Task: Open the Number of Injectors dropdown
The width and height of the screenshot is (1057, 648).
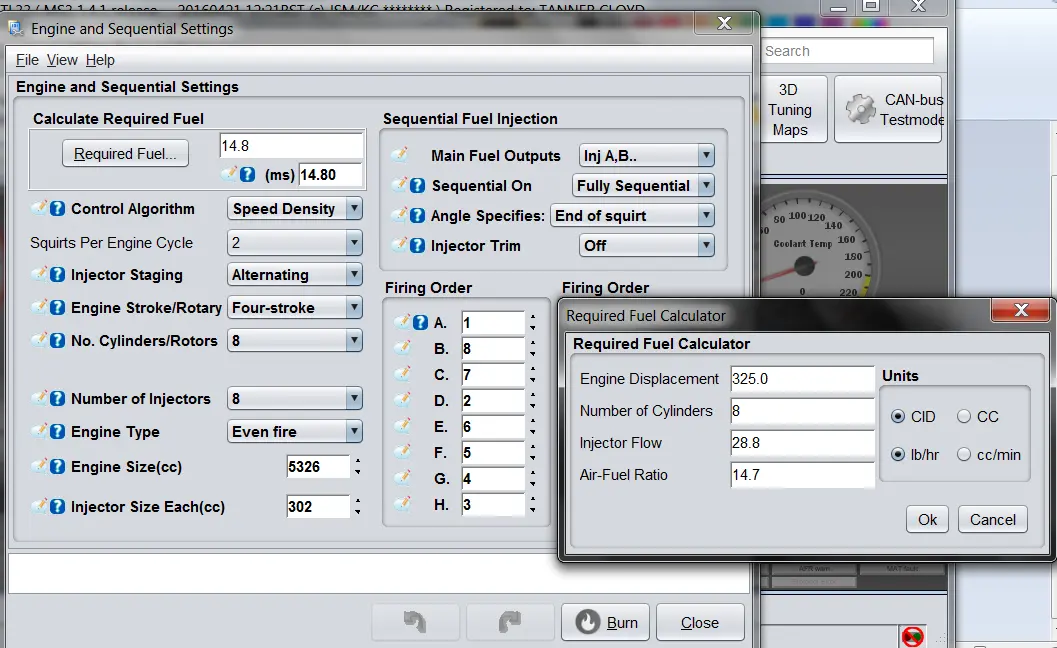Action: pyautogui.click(x=295, y=399)
